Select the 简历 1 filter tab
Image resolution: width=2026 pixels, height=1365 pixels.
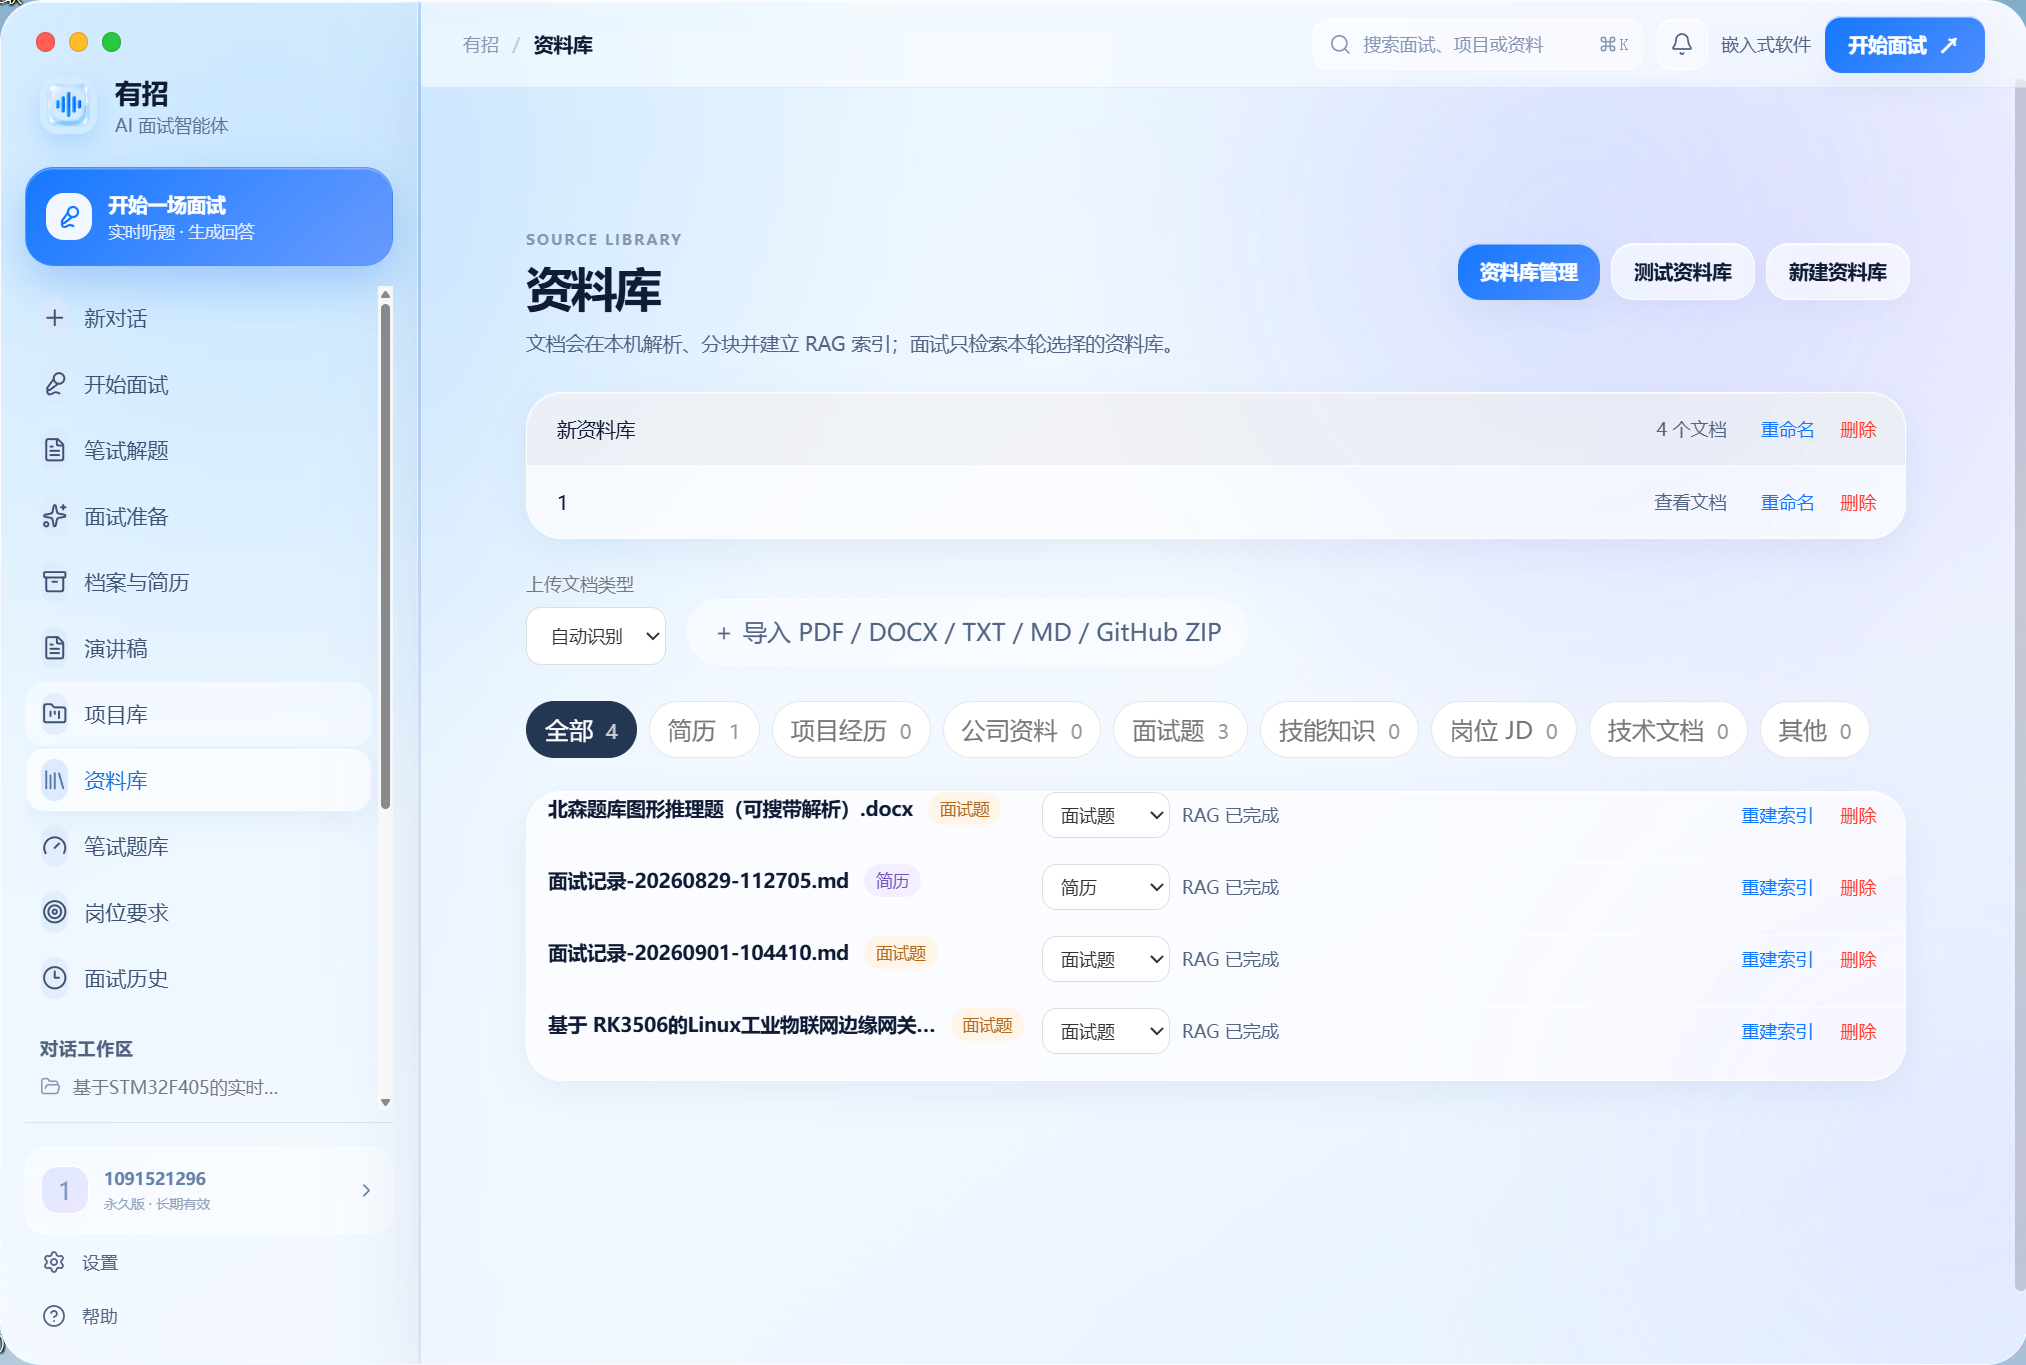pyautogui.click(x=704, y=731)
